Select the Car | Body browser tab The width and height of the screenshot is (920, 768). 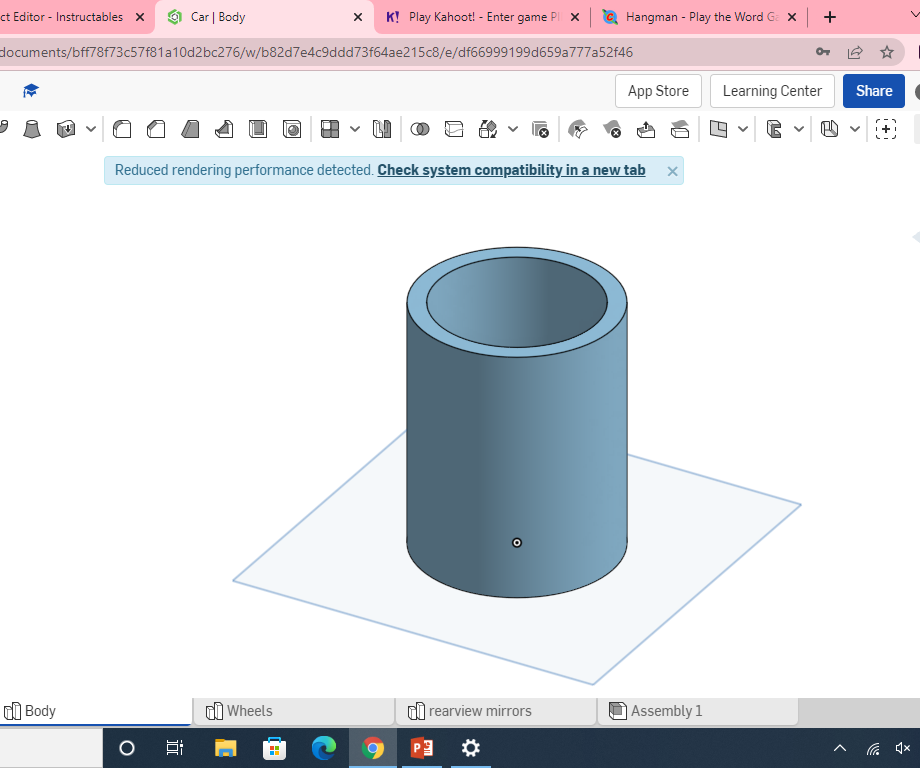pos(264,17)
